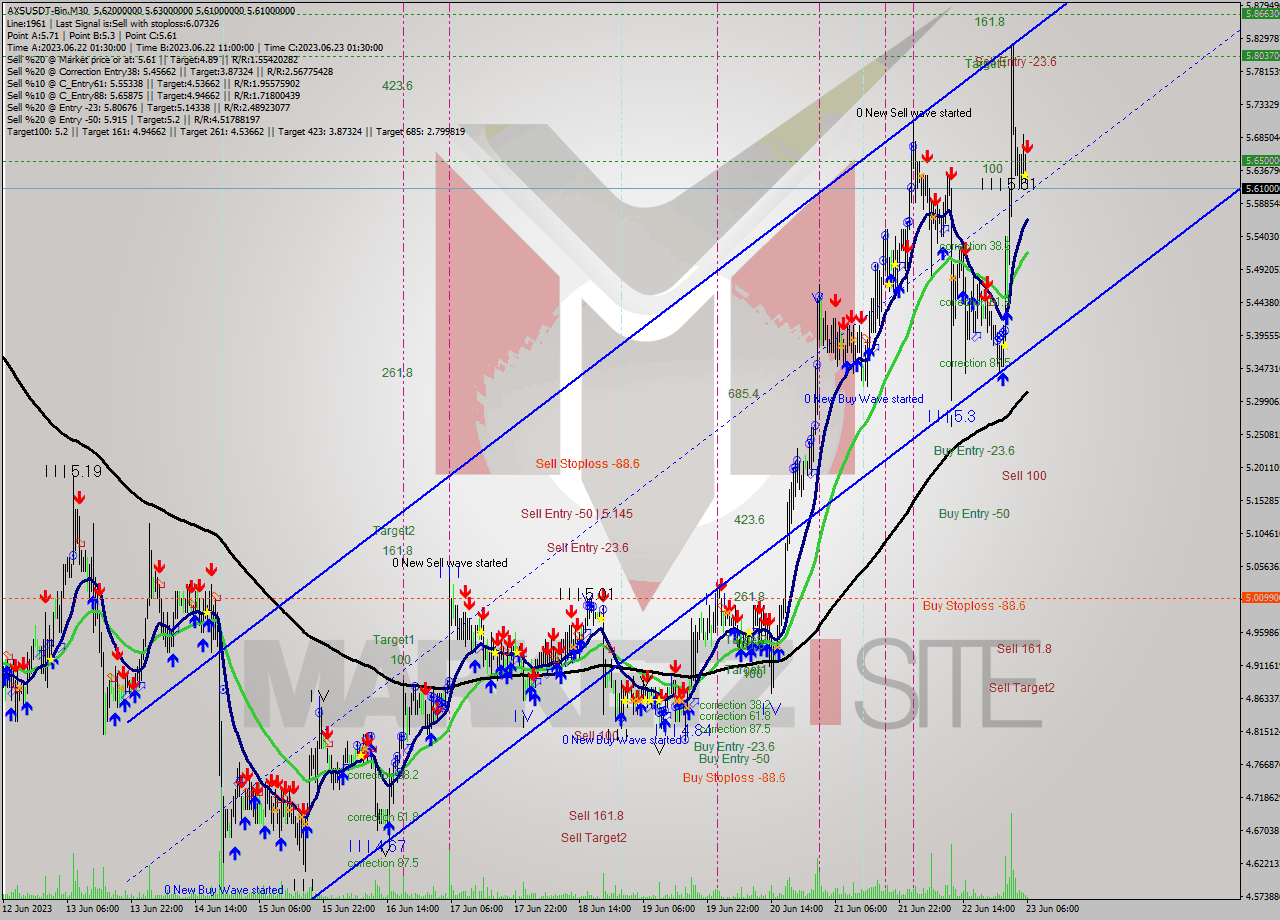Click the '16 Jun 14:00' time label

click(412, 909)
